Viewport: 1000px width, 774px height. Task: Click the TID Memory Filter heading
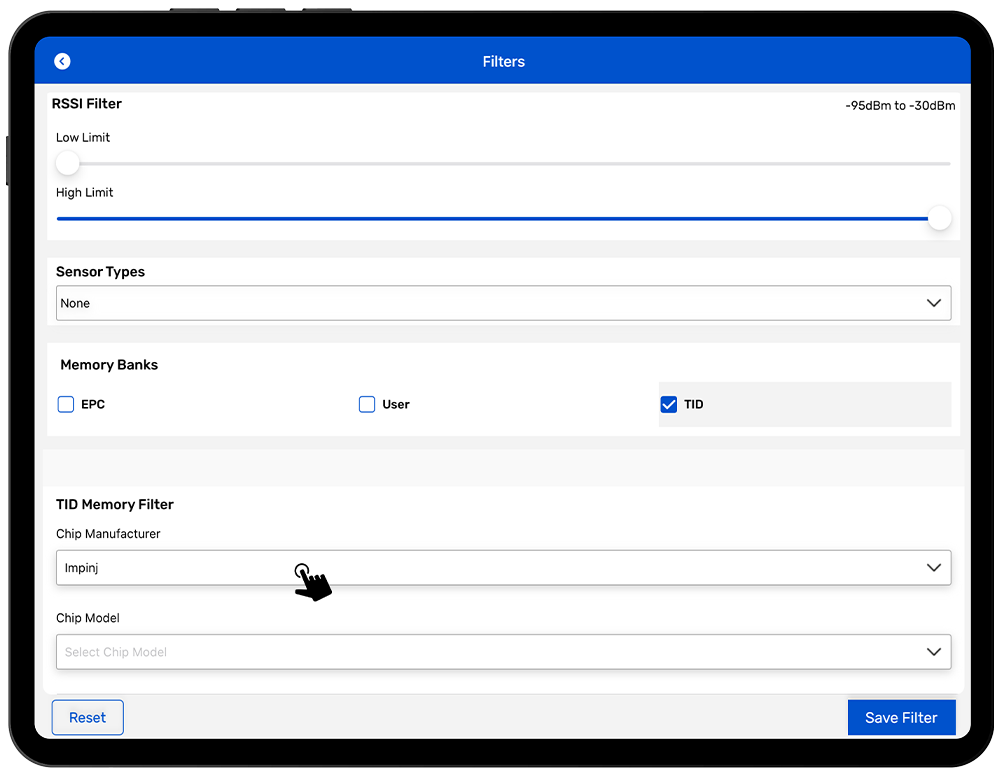point(115,505)
